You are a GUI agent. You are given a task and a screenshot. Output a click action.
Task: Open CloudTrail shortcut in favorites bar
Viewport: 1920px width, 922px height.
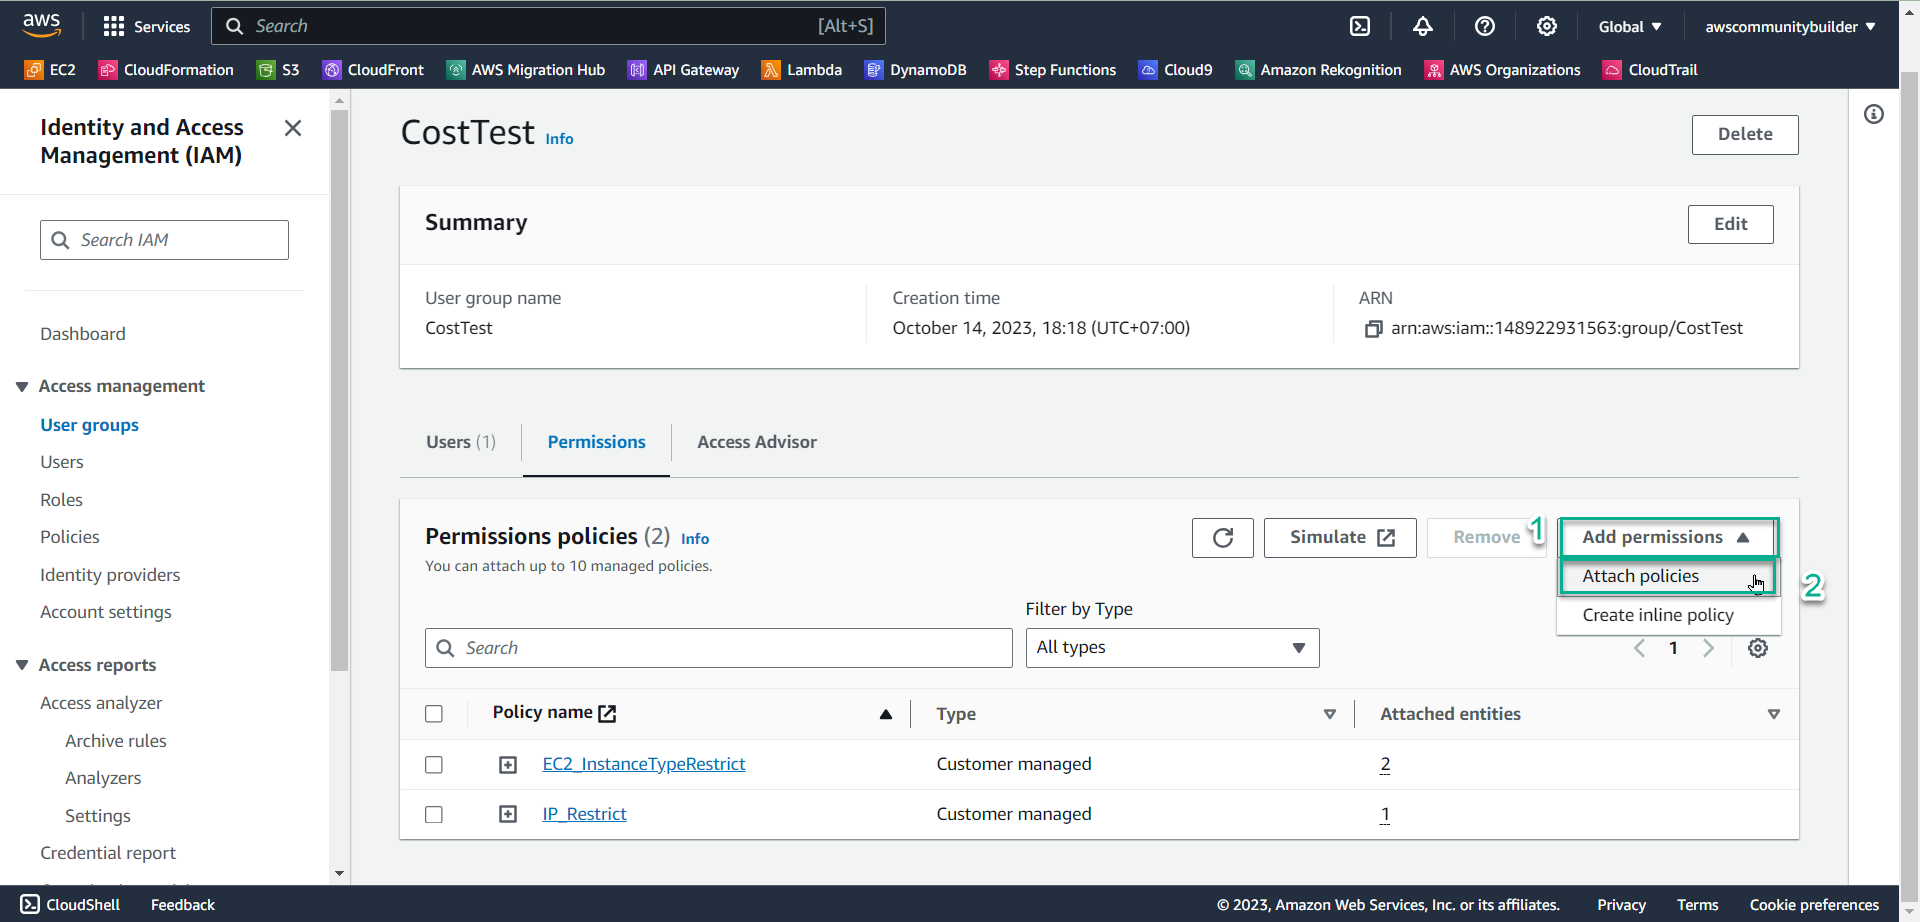[x=1651, y=69]
